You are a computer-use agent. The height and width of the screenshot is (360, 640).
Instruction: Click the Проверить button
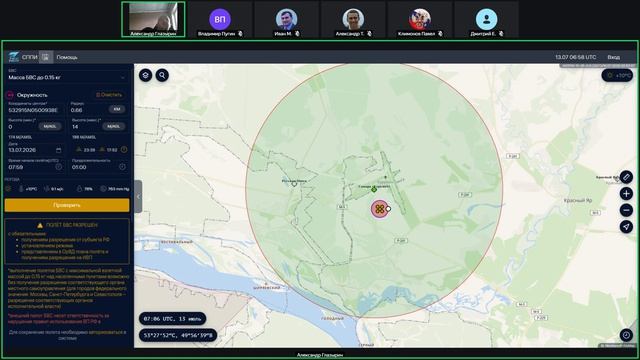[x=67, y=205]
